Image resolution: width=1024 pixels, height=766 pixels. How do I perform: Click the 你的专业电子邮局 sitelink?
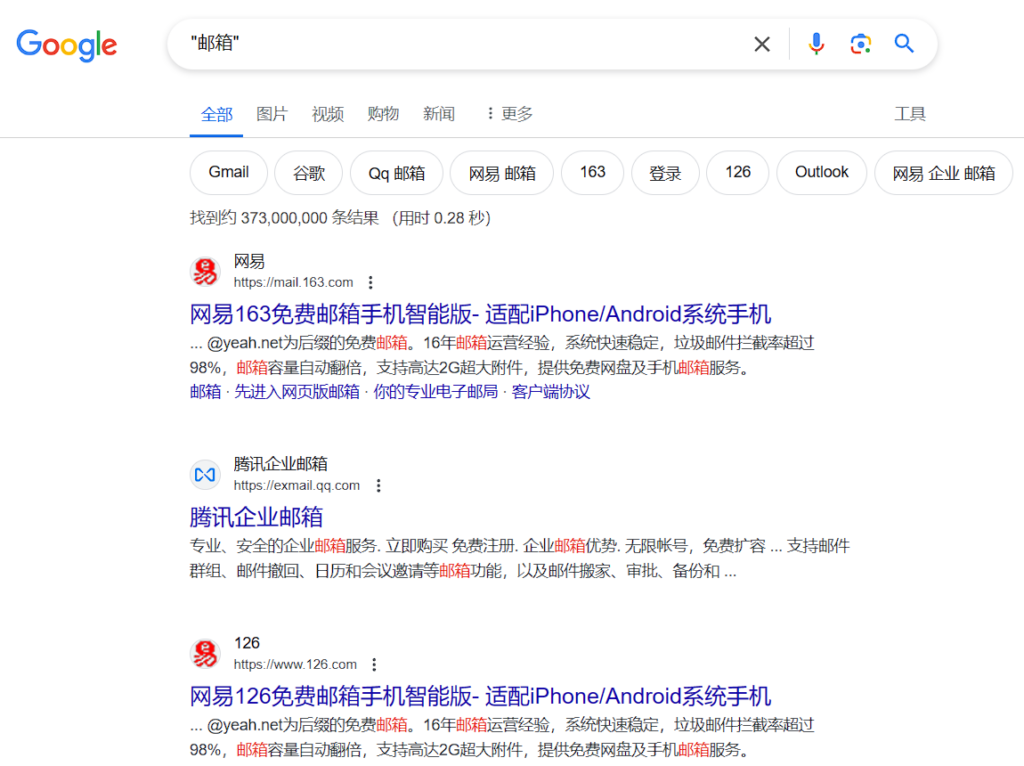436,392
